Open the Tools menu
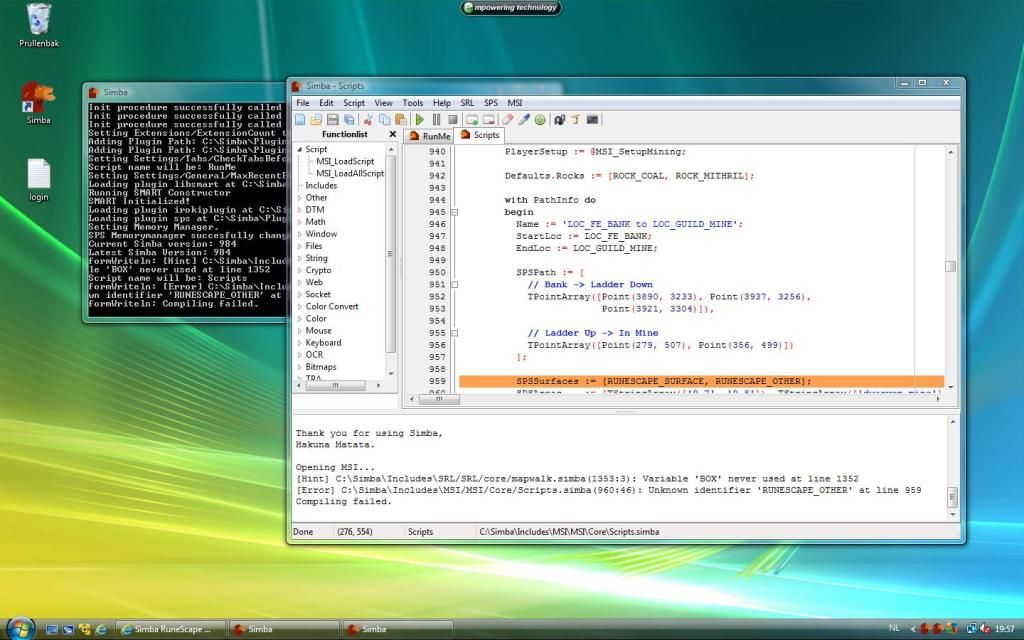The height and width of the screenshot is (640, 1024). click(412, 103)
